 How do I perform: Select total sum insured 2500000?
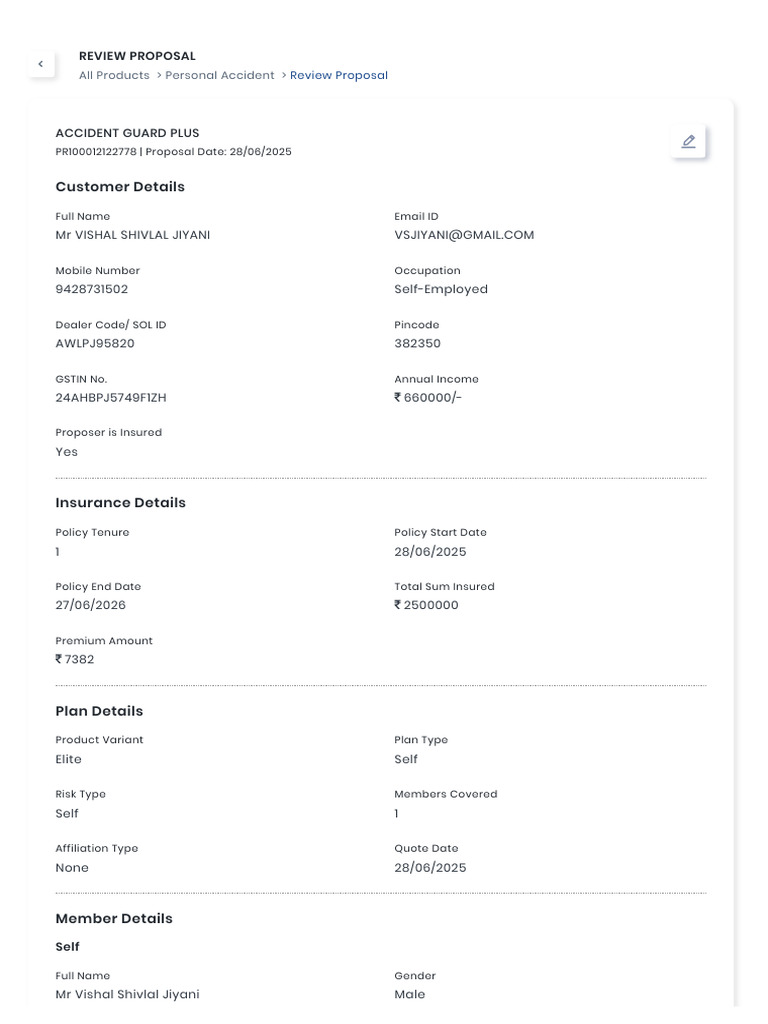pos(430,605)
